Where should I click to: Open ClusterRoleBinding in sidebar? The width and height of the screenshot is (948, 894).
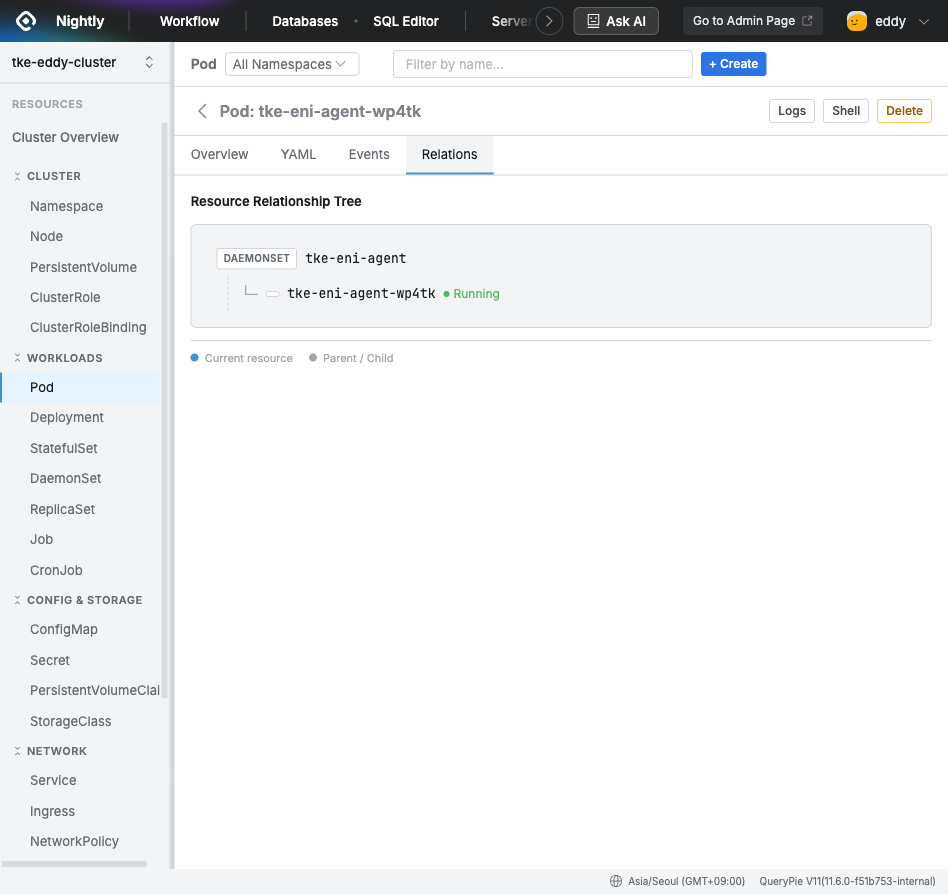coord(88,328)
